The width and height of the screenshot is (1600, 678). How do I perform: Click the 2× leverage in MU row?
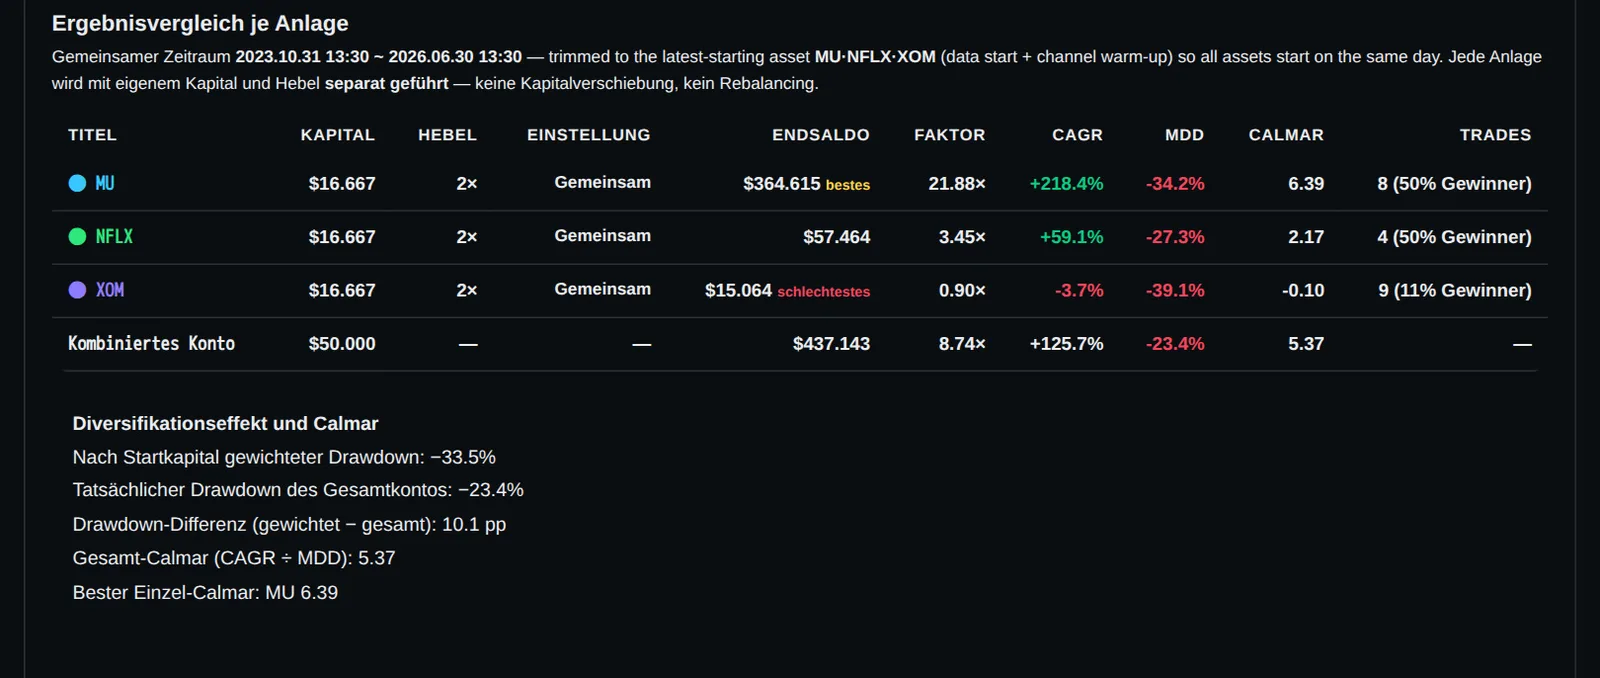click(467, 184)
